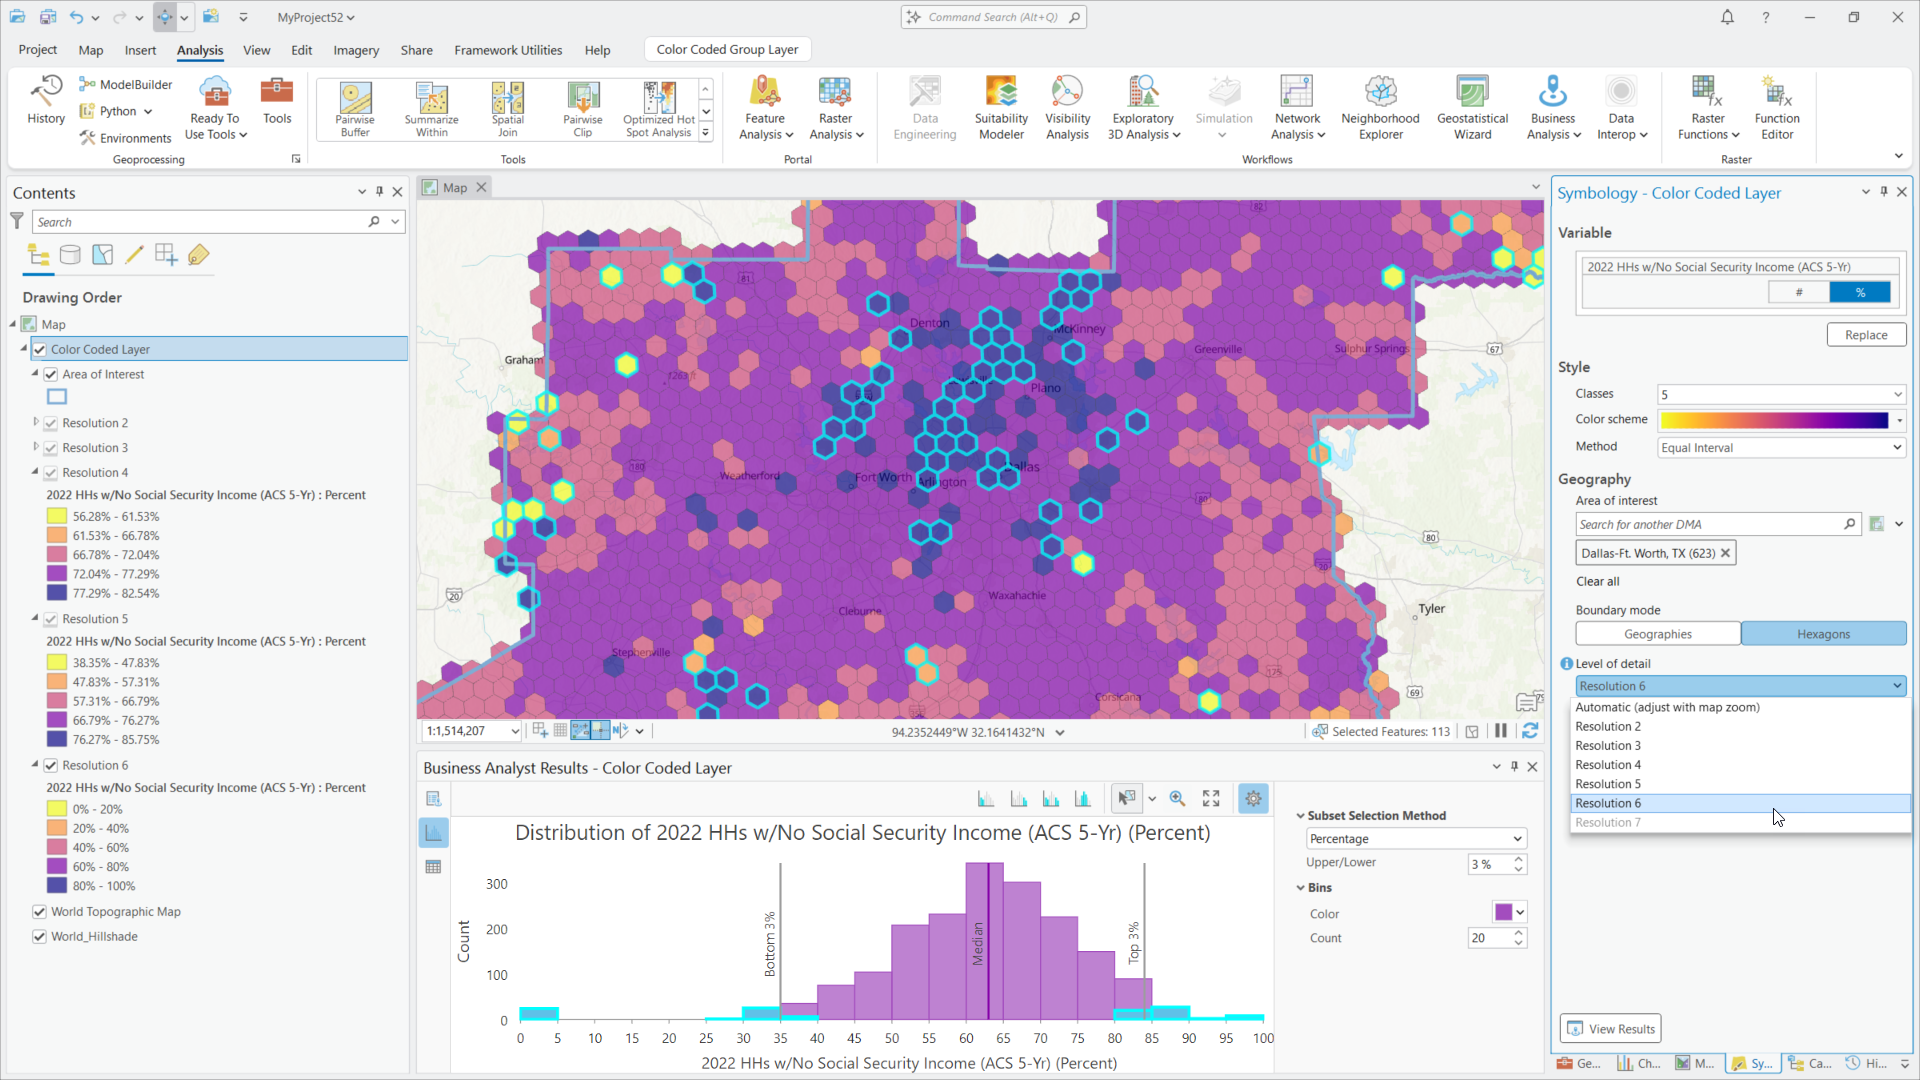Click Clear all areas of interest
Viewport: 1920px width, 1080px height.
click(1597, 581)
